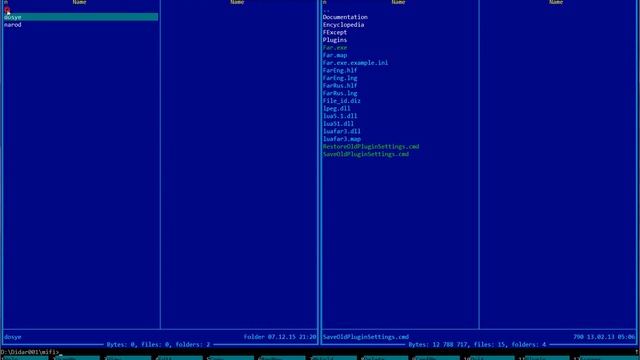Click left panel 'Bytes: 0, files: 0, folders: 2' summary
Viewport: 640px width, 360px height.
click(x=158, y=344)
